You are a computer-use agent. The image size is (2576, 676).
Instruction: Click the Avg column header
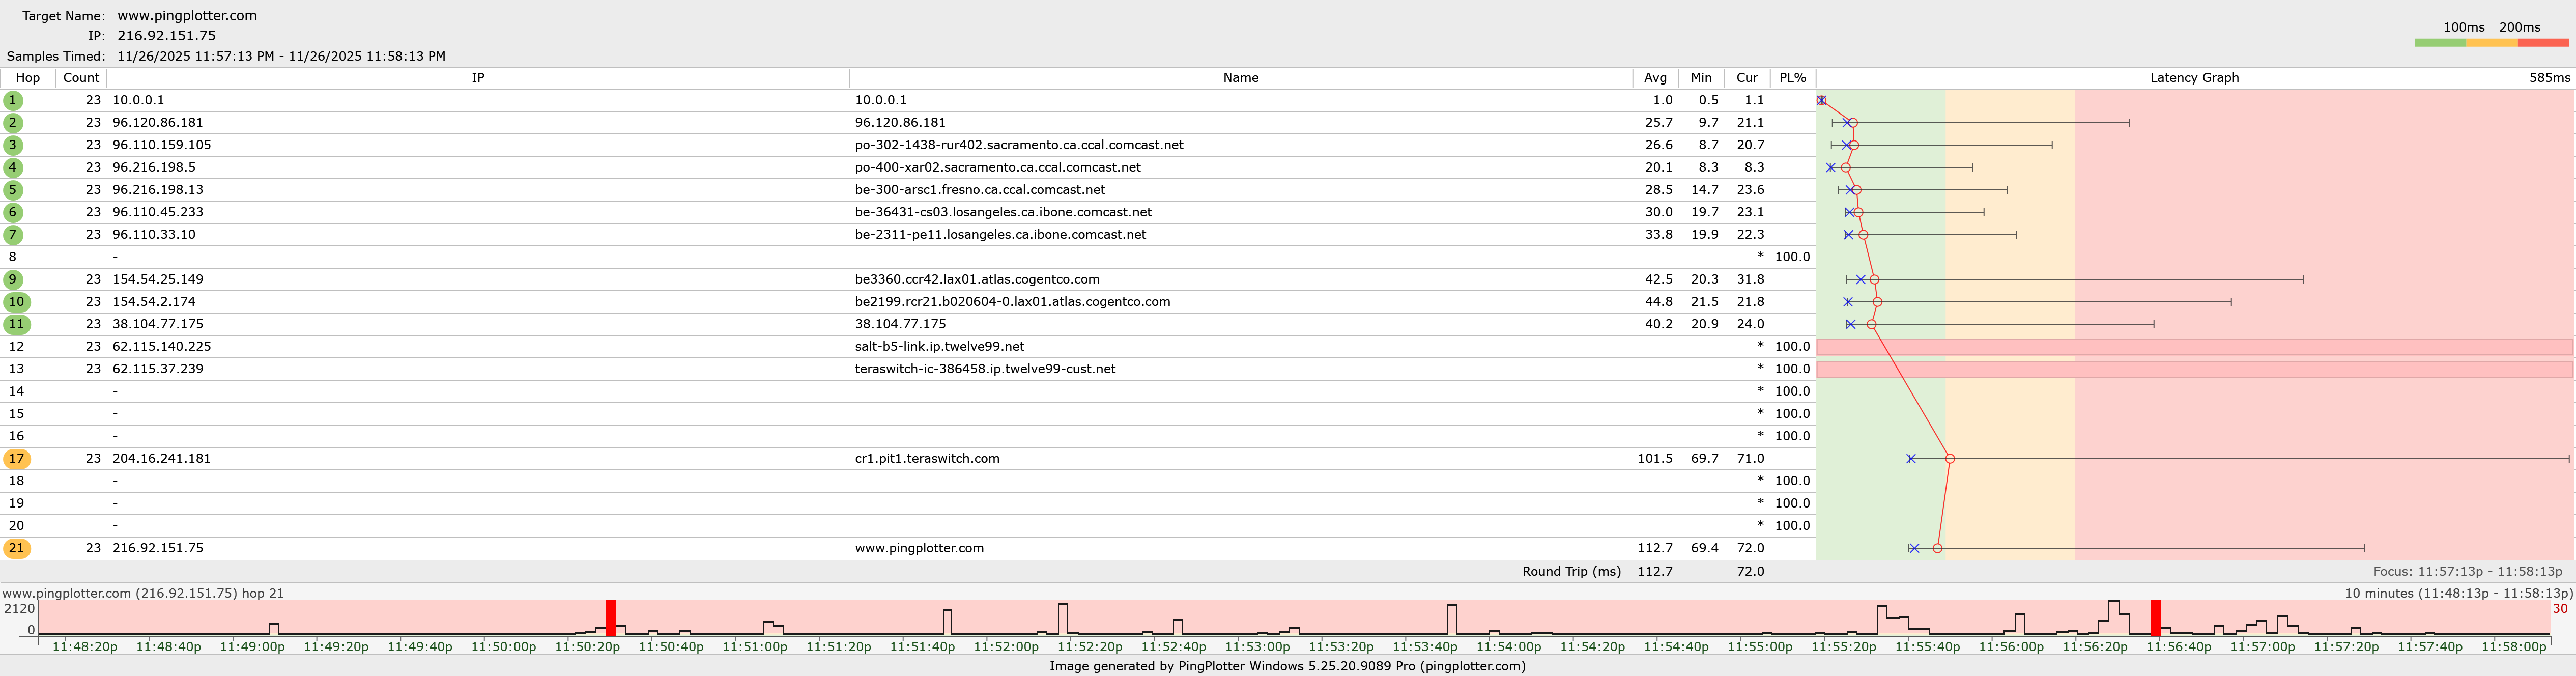point(1655,78)
